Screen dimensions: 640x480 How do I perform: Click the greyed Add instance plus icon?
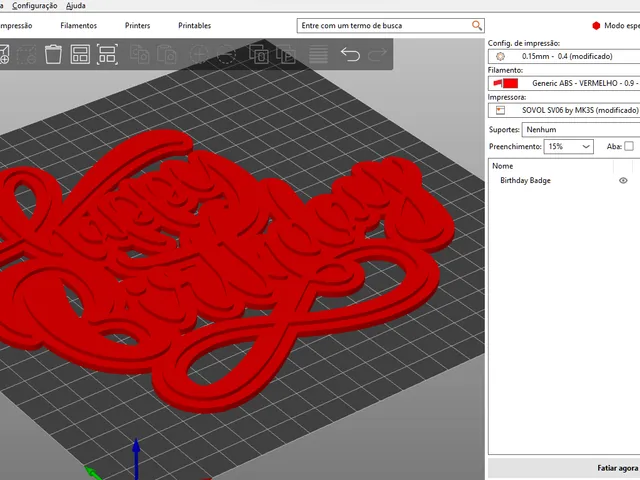(199, 54)
